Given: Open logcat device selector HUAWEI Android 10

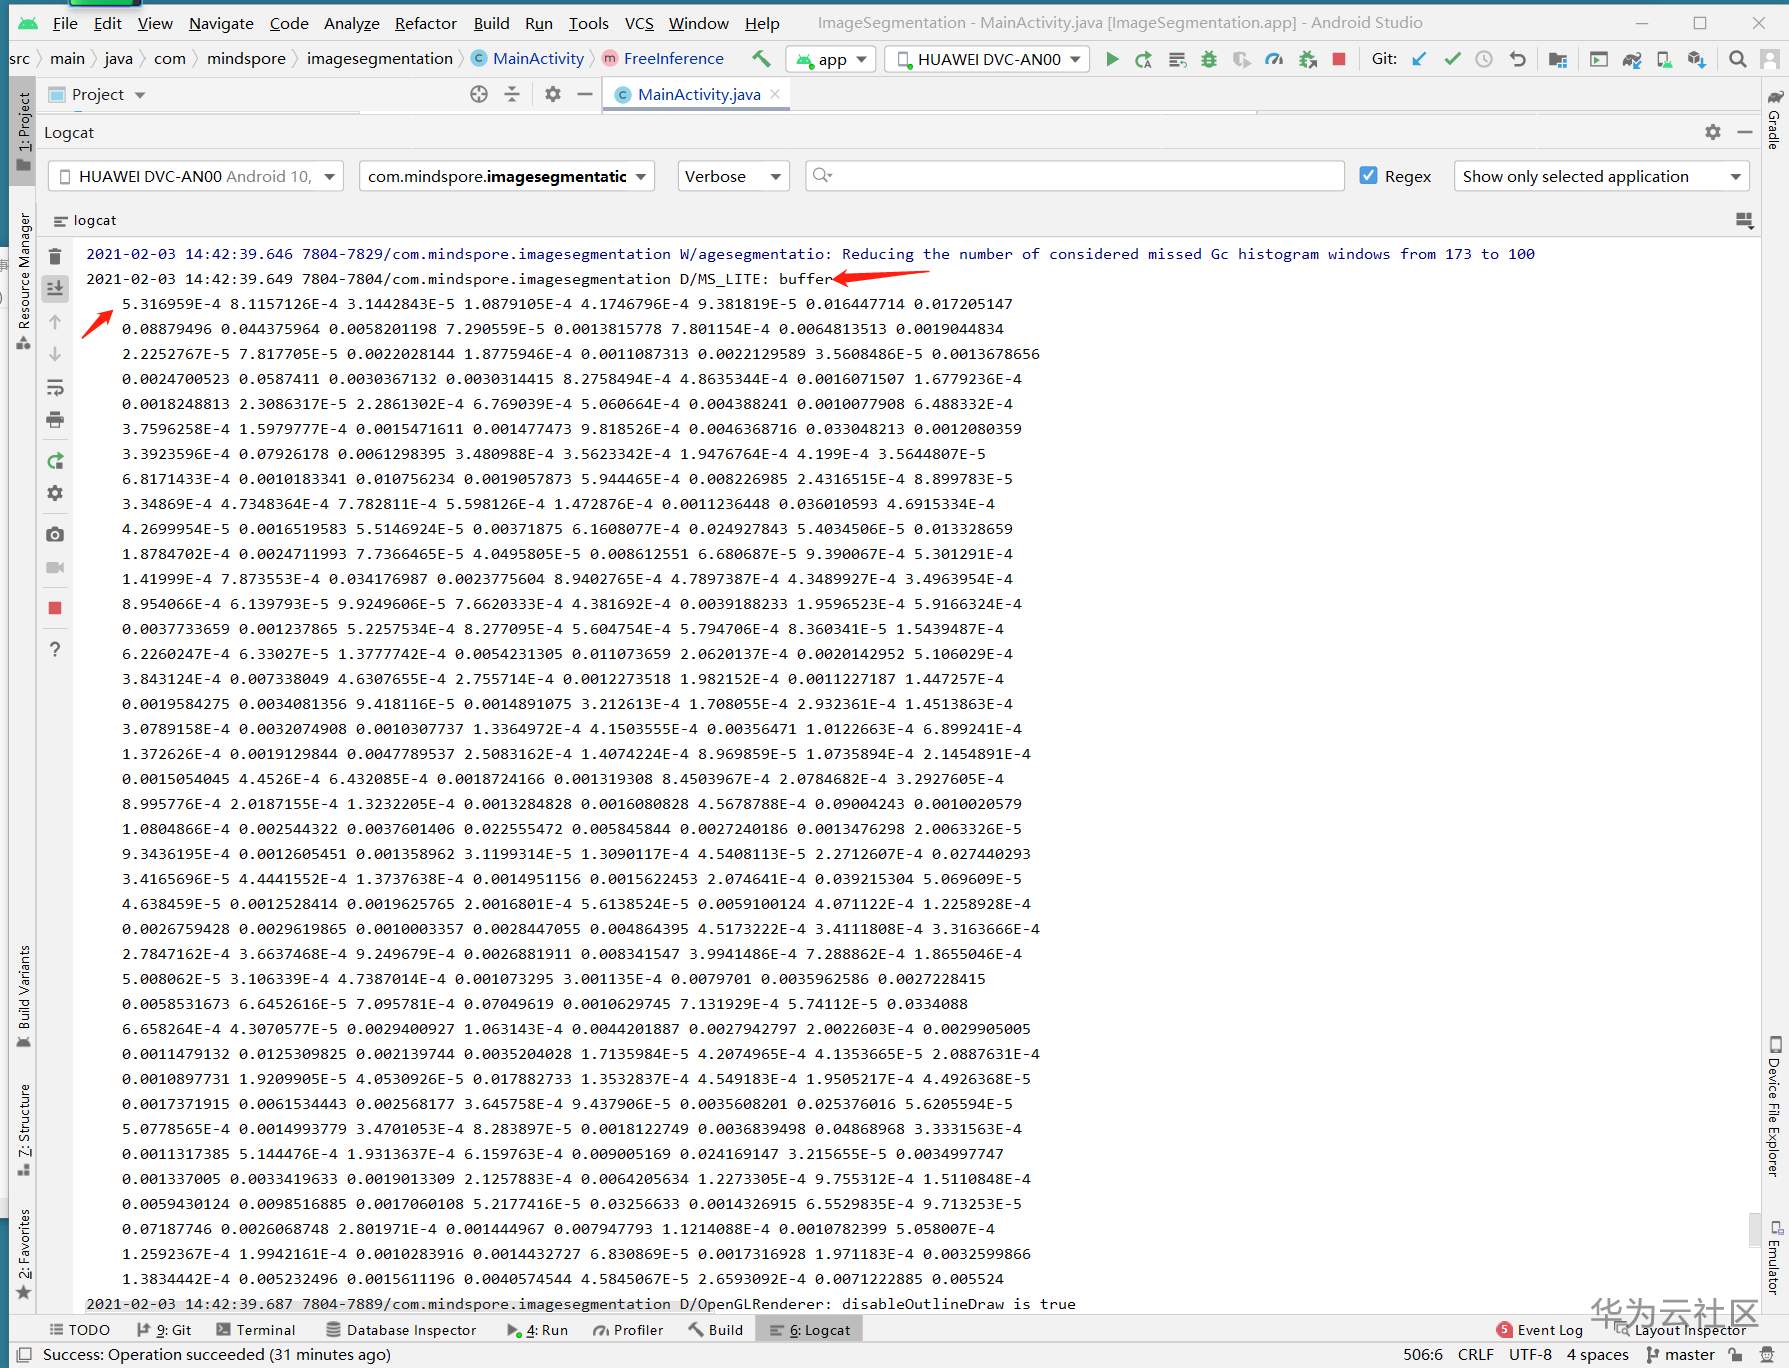Looking at the screenshot, I should (196, 176).
